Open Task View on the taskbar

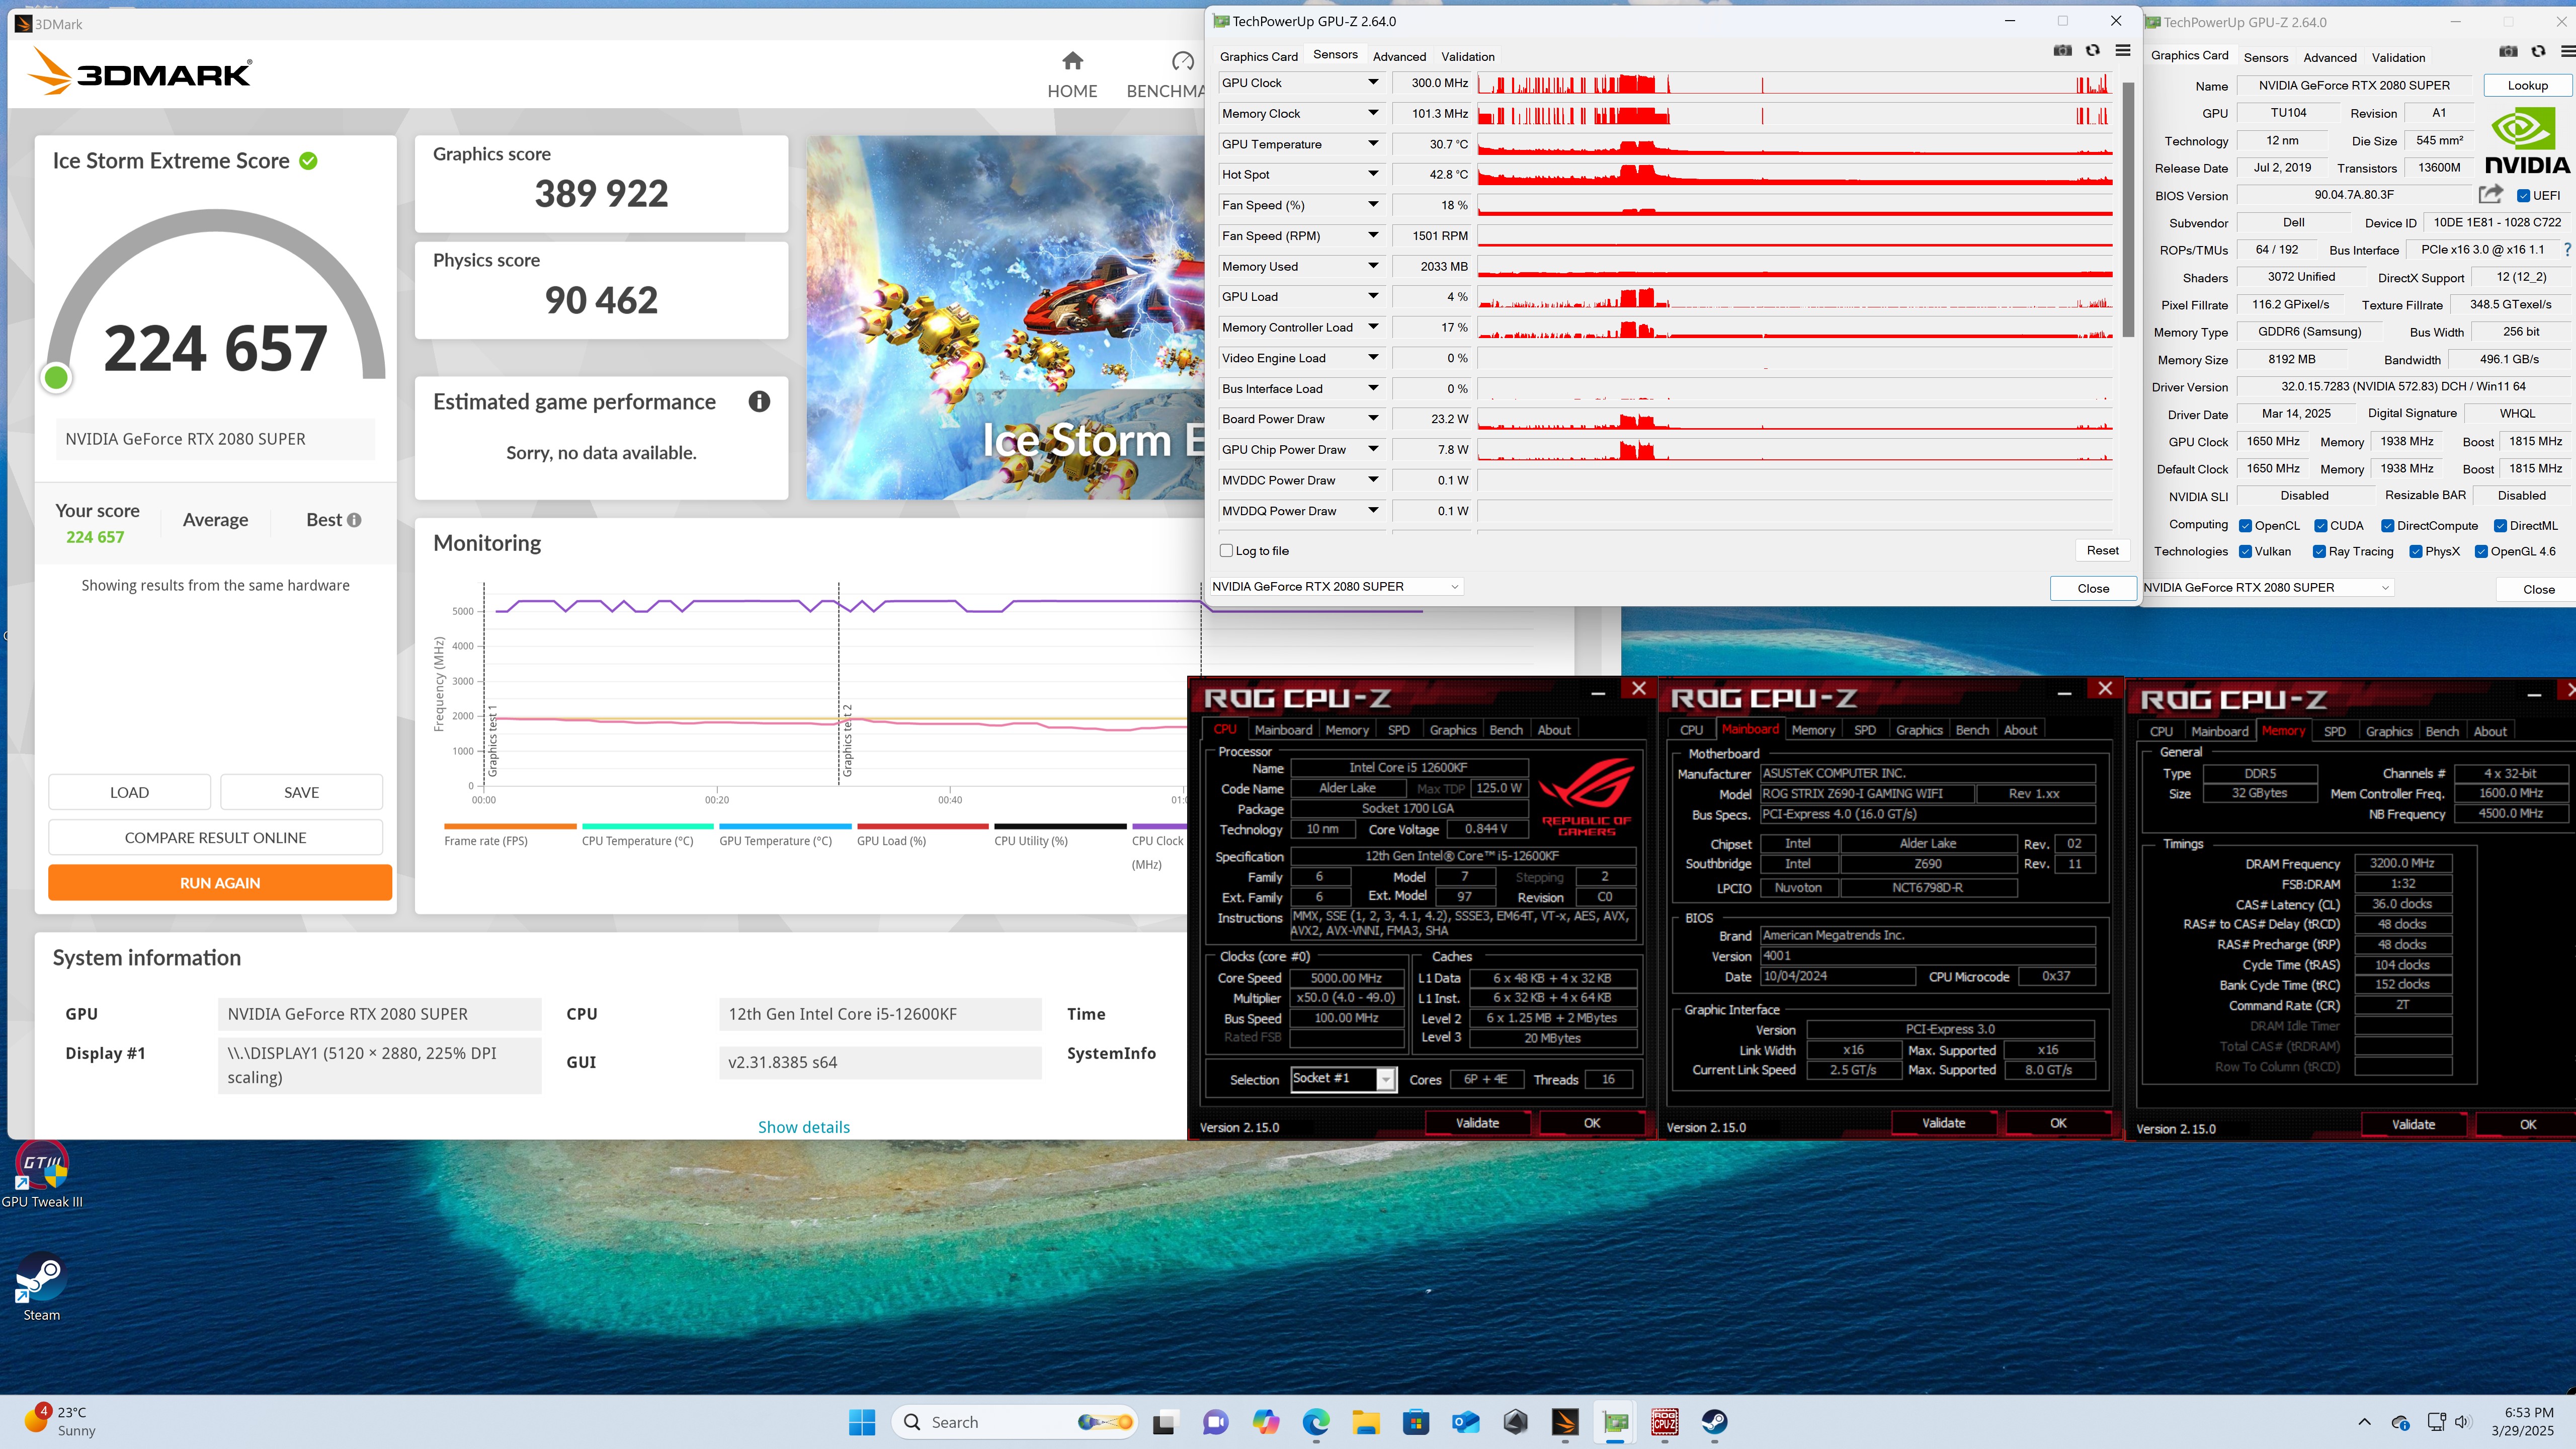1165,1422
